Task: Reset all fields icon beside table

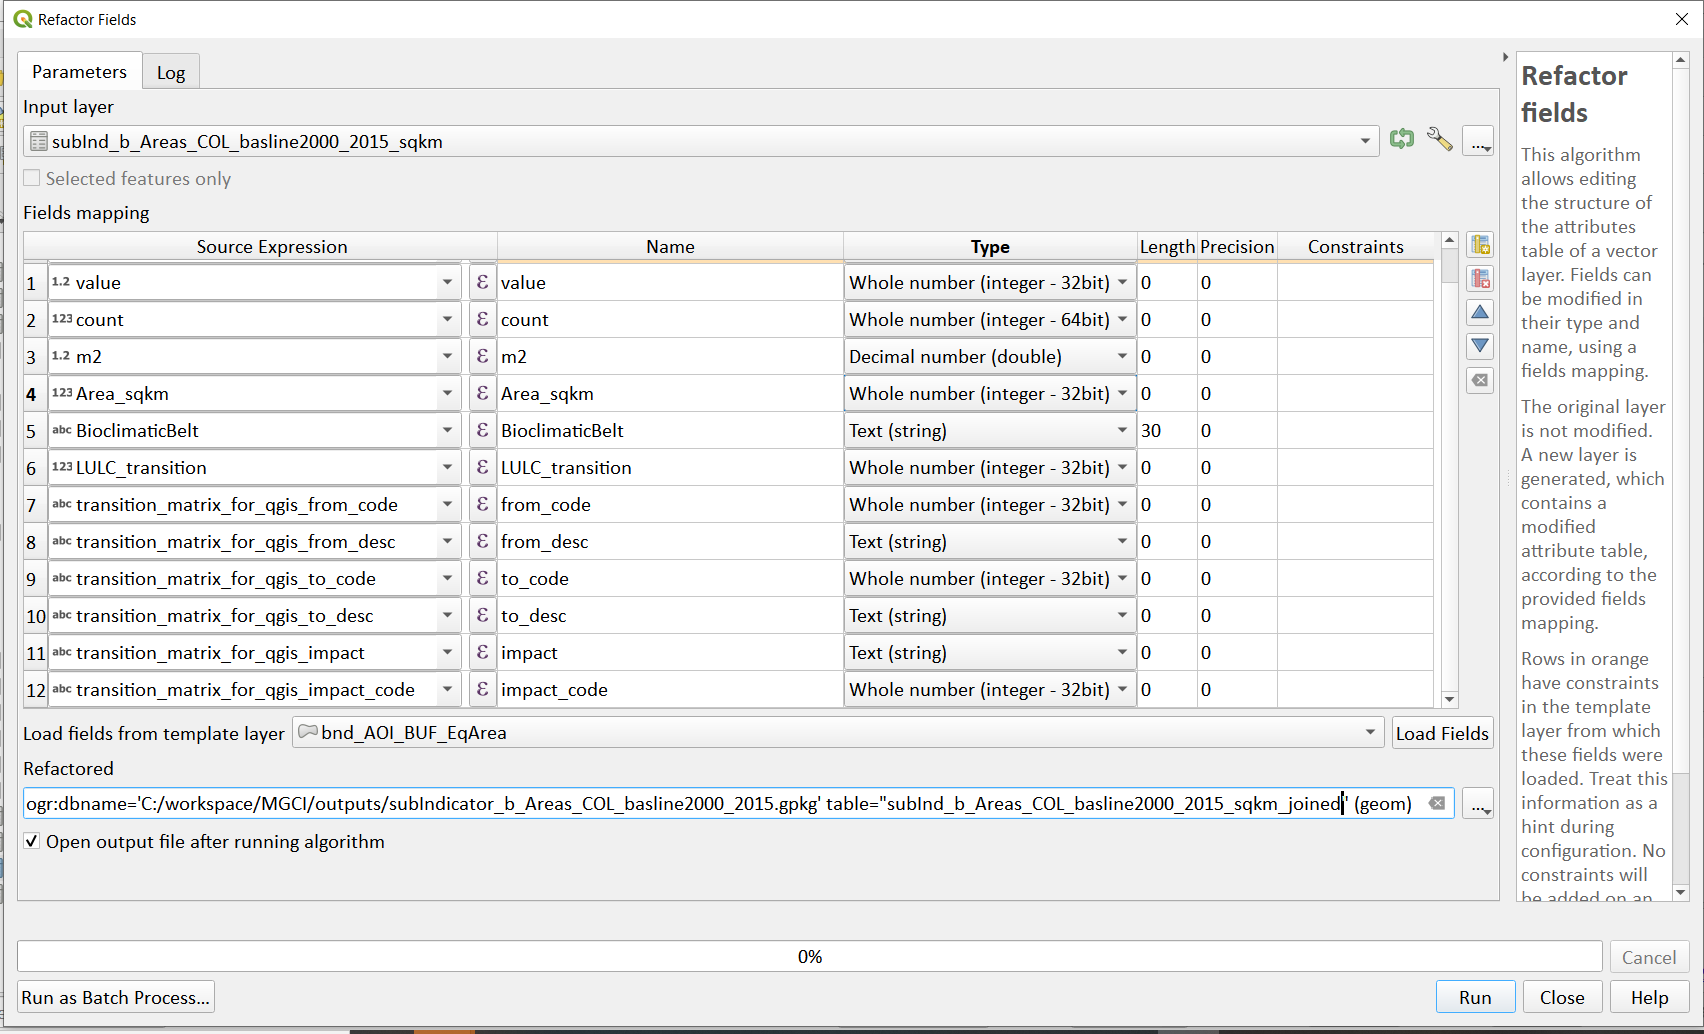Action: (x=1480, y=380)
